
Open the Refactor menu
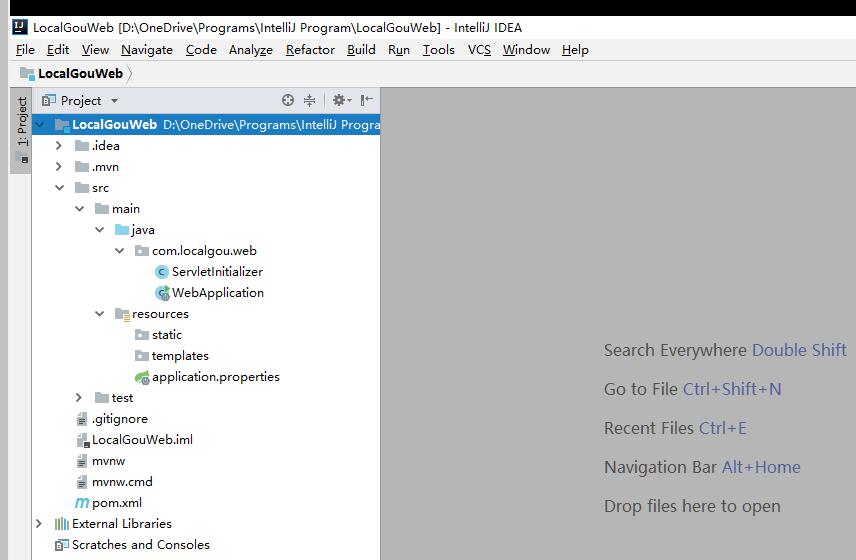tap(310, 50)
